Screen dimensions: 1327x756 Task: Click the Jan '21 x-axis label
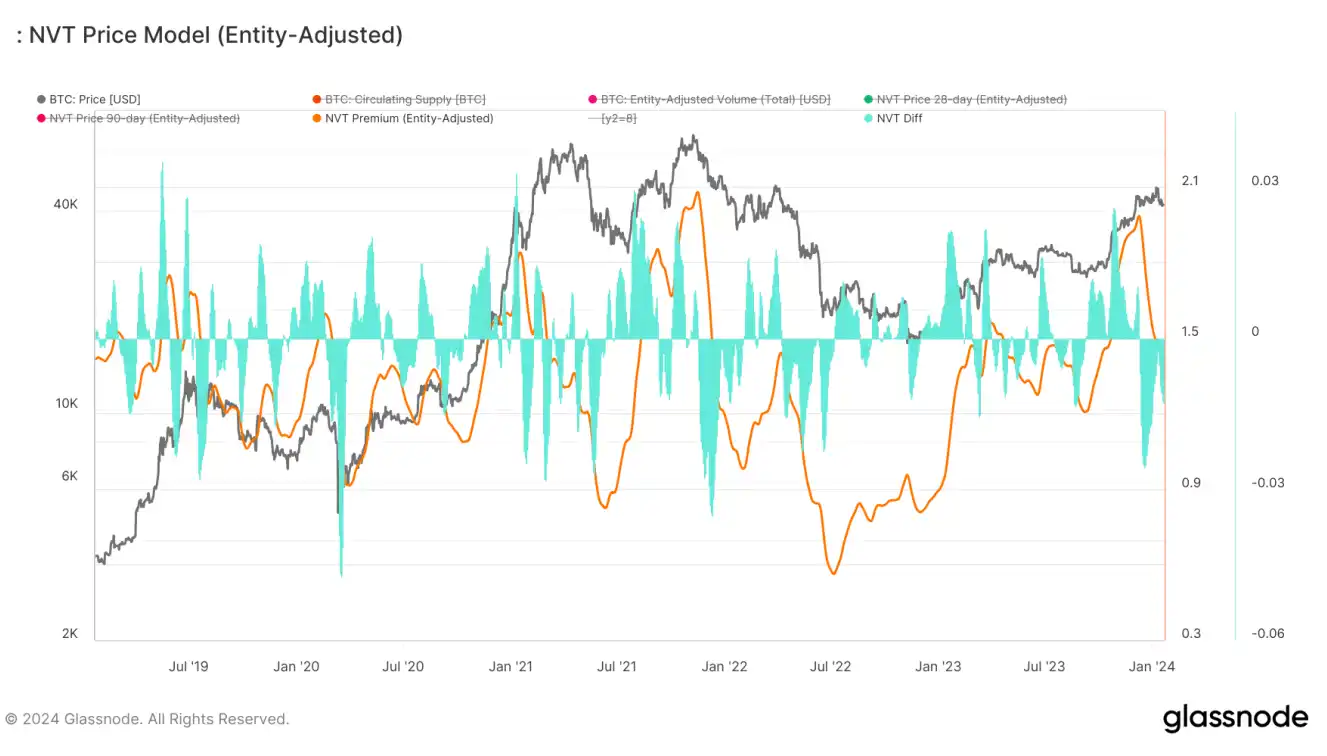[511, 666]
